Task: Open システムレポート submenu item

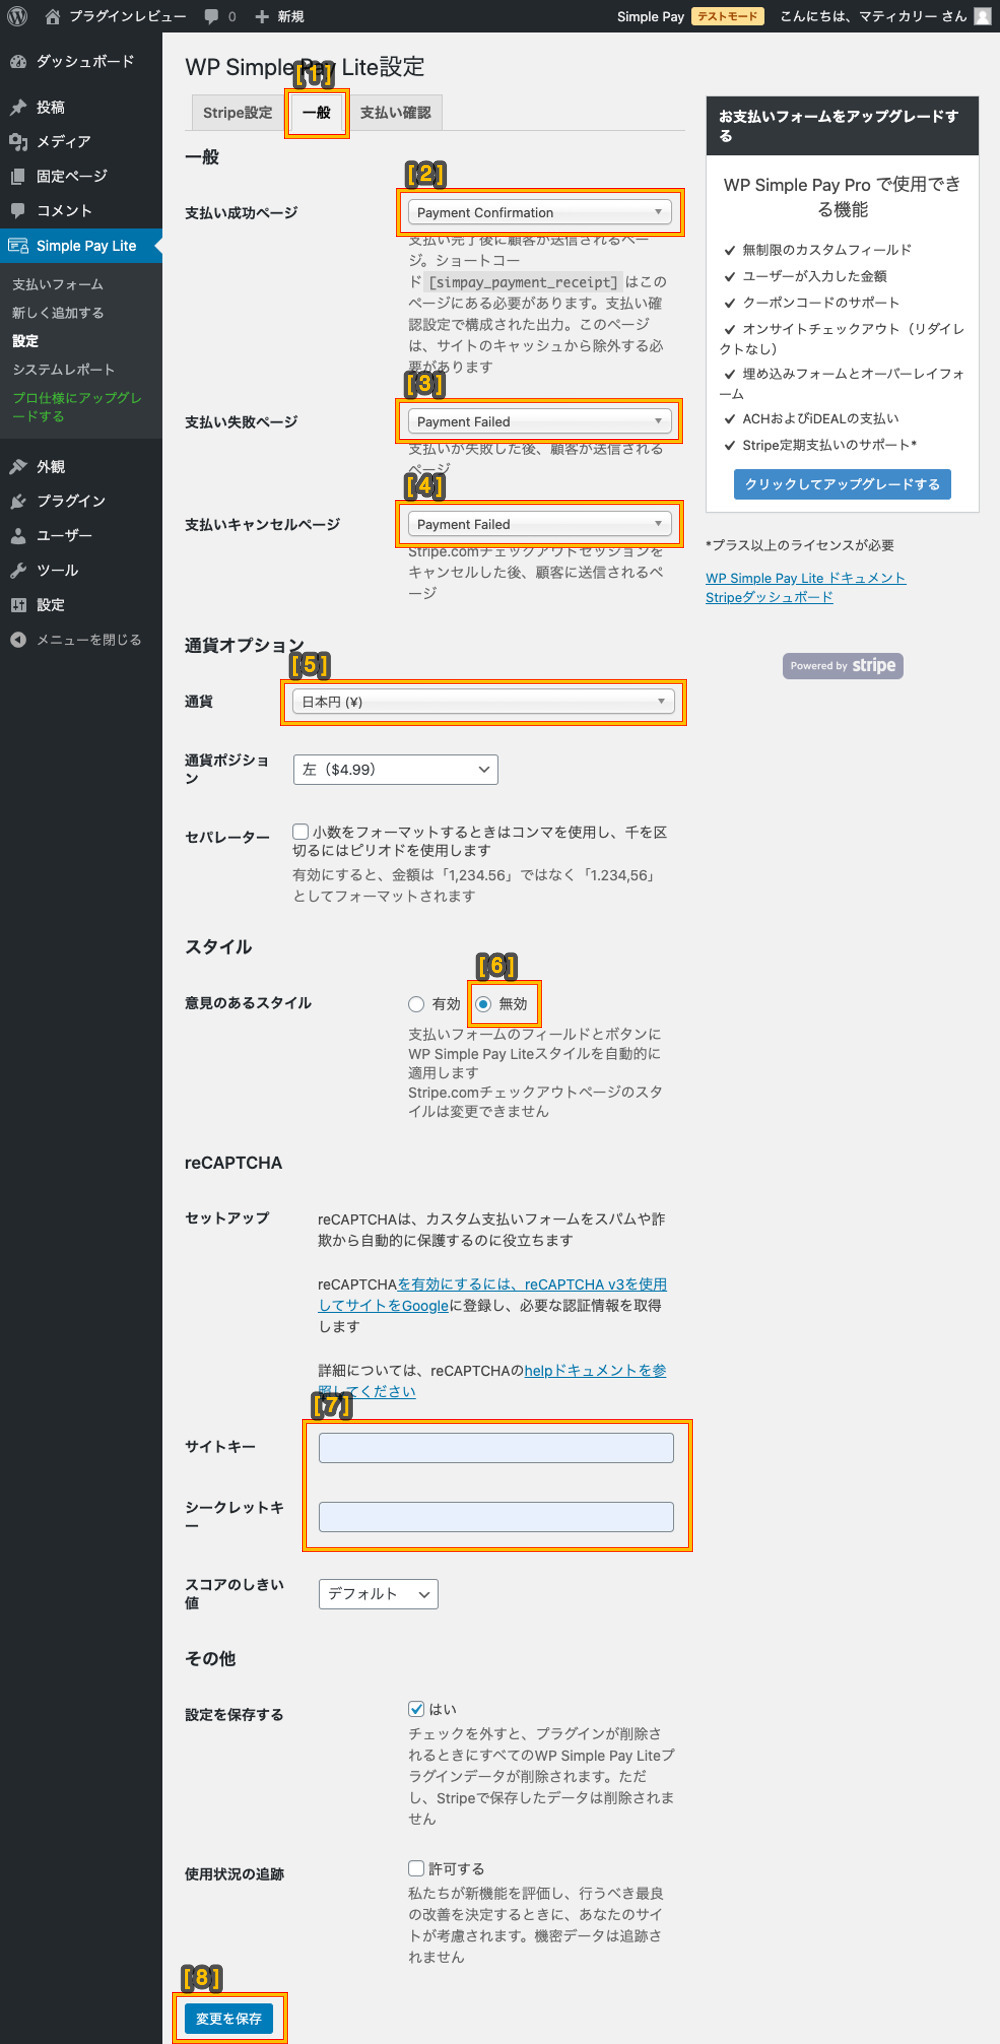Action: tap(63, 370)
